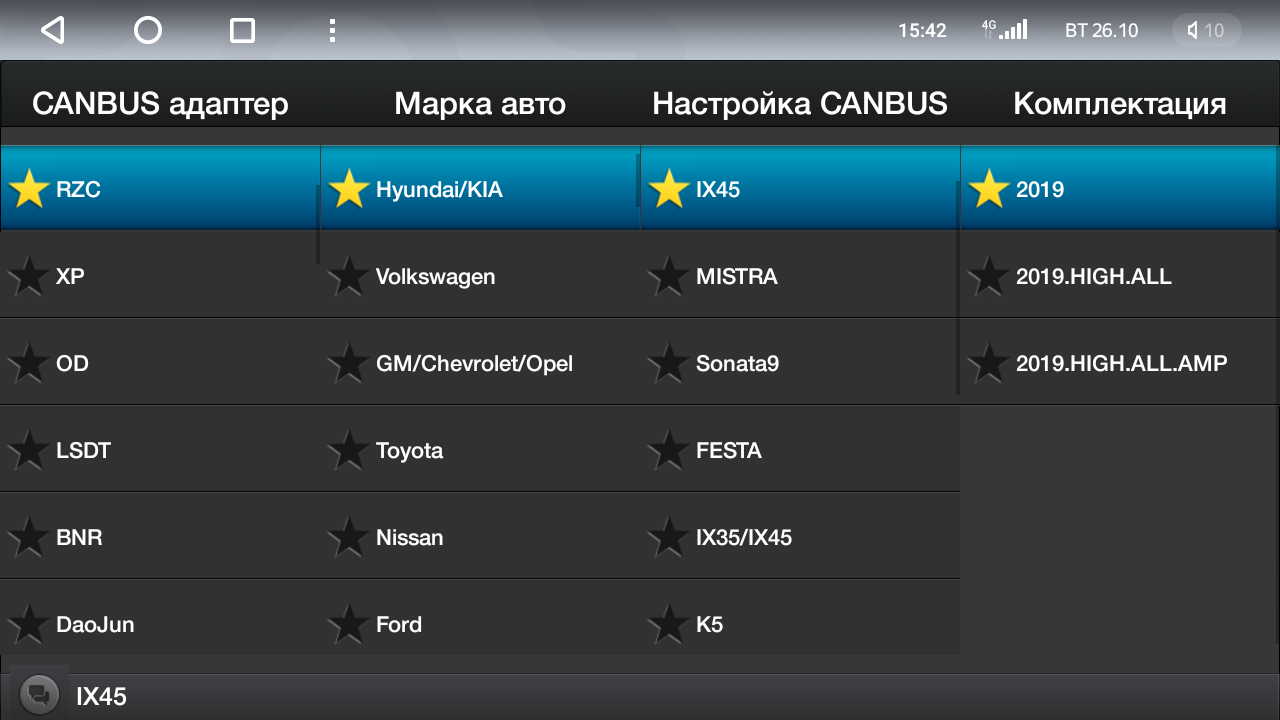Viewport: 1280px width, 720px height.
Task: Select Toyota car brand
Action: (480, 450)
